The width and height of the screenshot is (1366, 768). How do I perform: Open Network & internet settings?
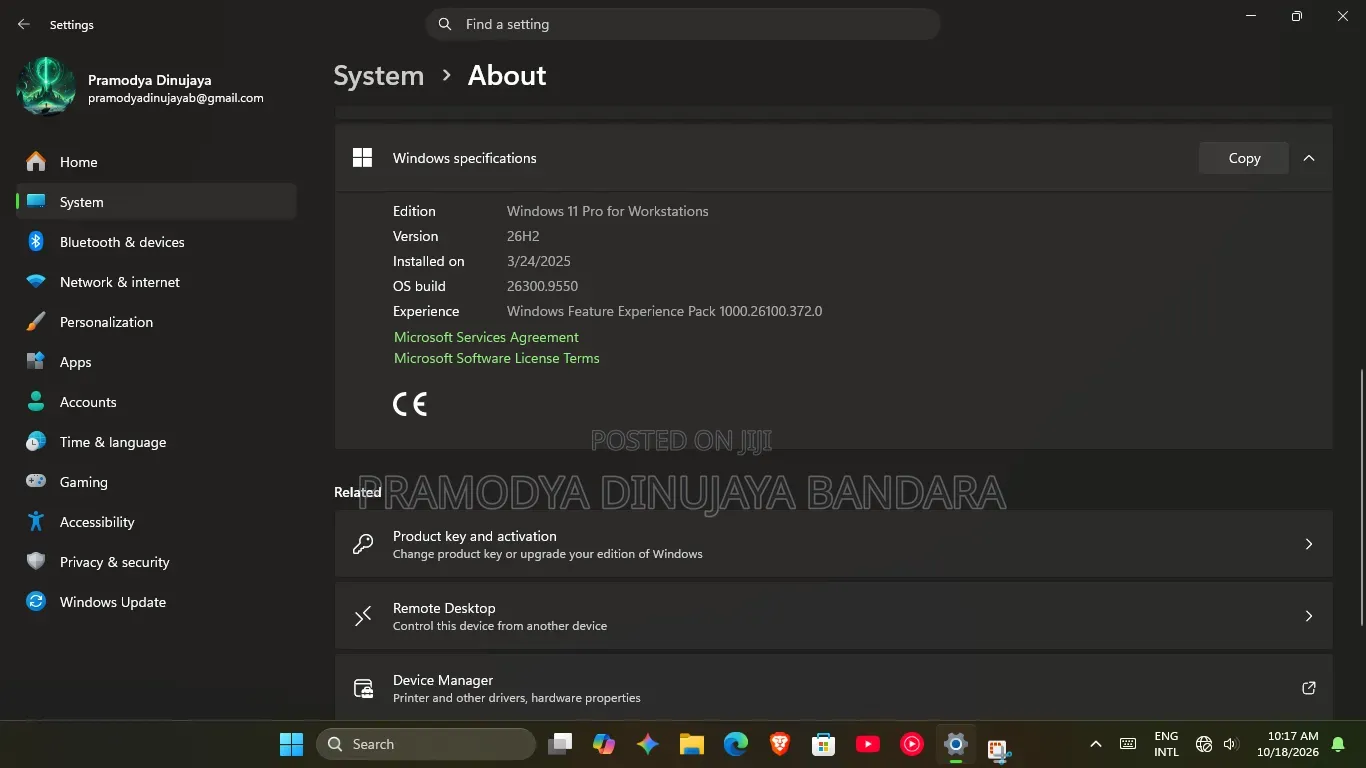point(156,282)
